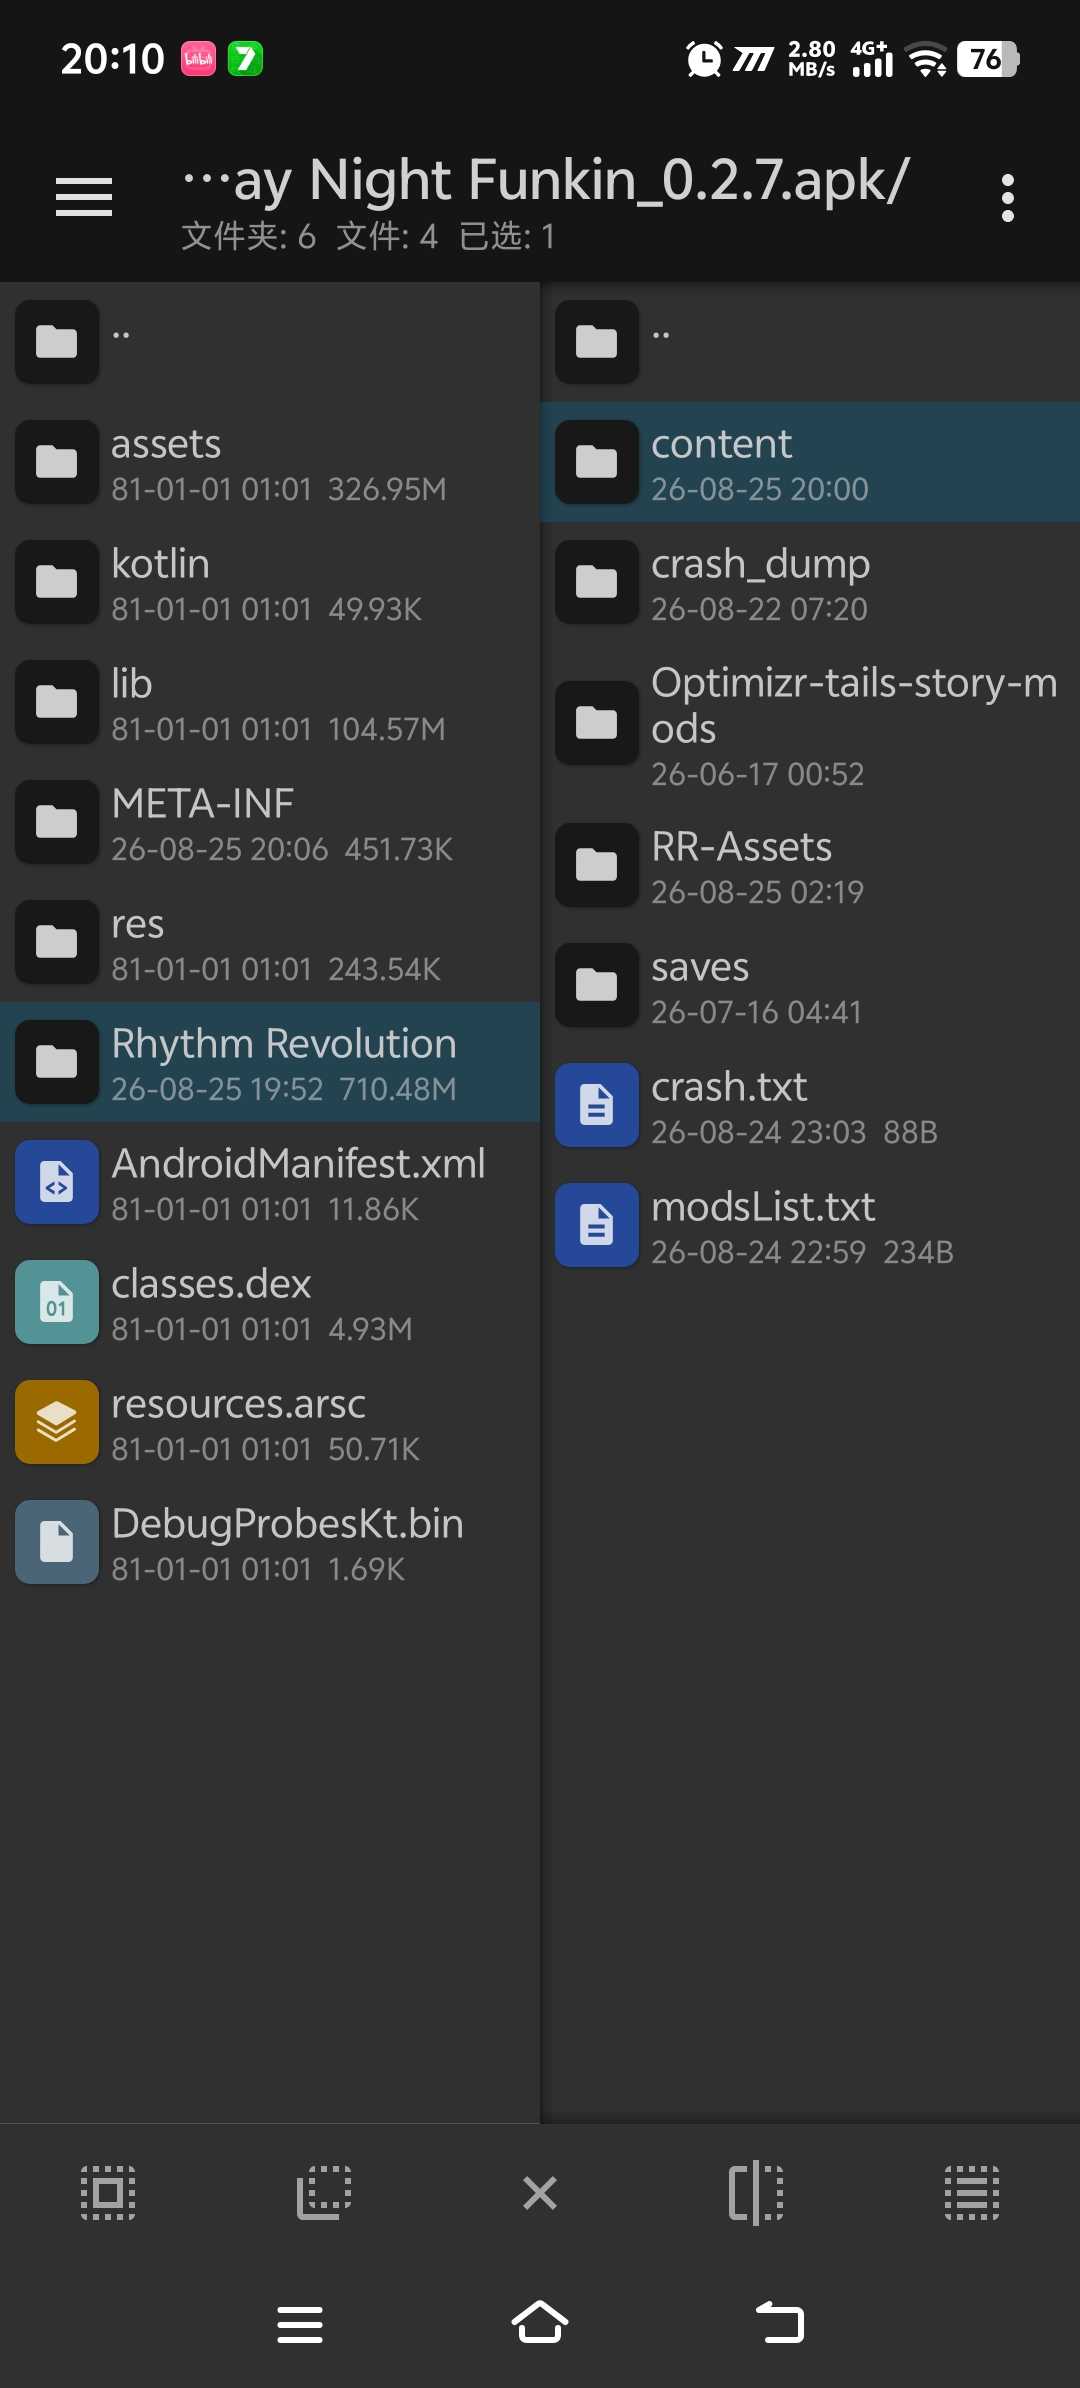Tap the green 7 notification icon
Viewport: 1080px width, 2388px height.
tap(245, 59)
